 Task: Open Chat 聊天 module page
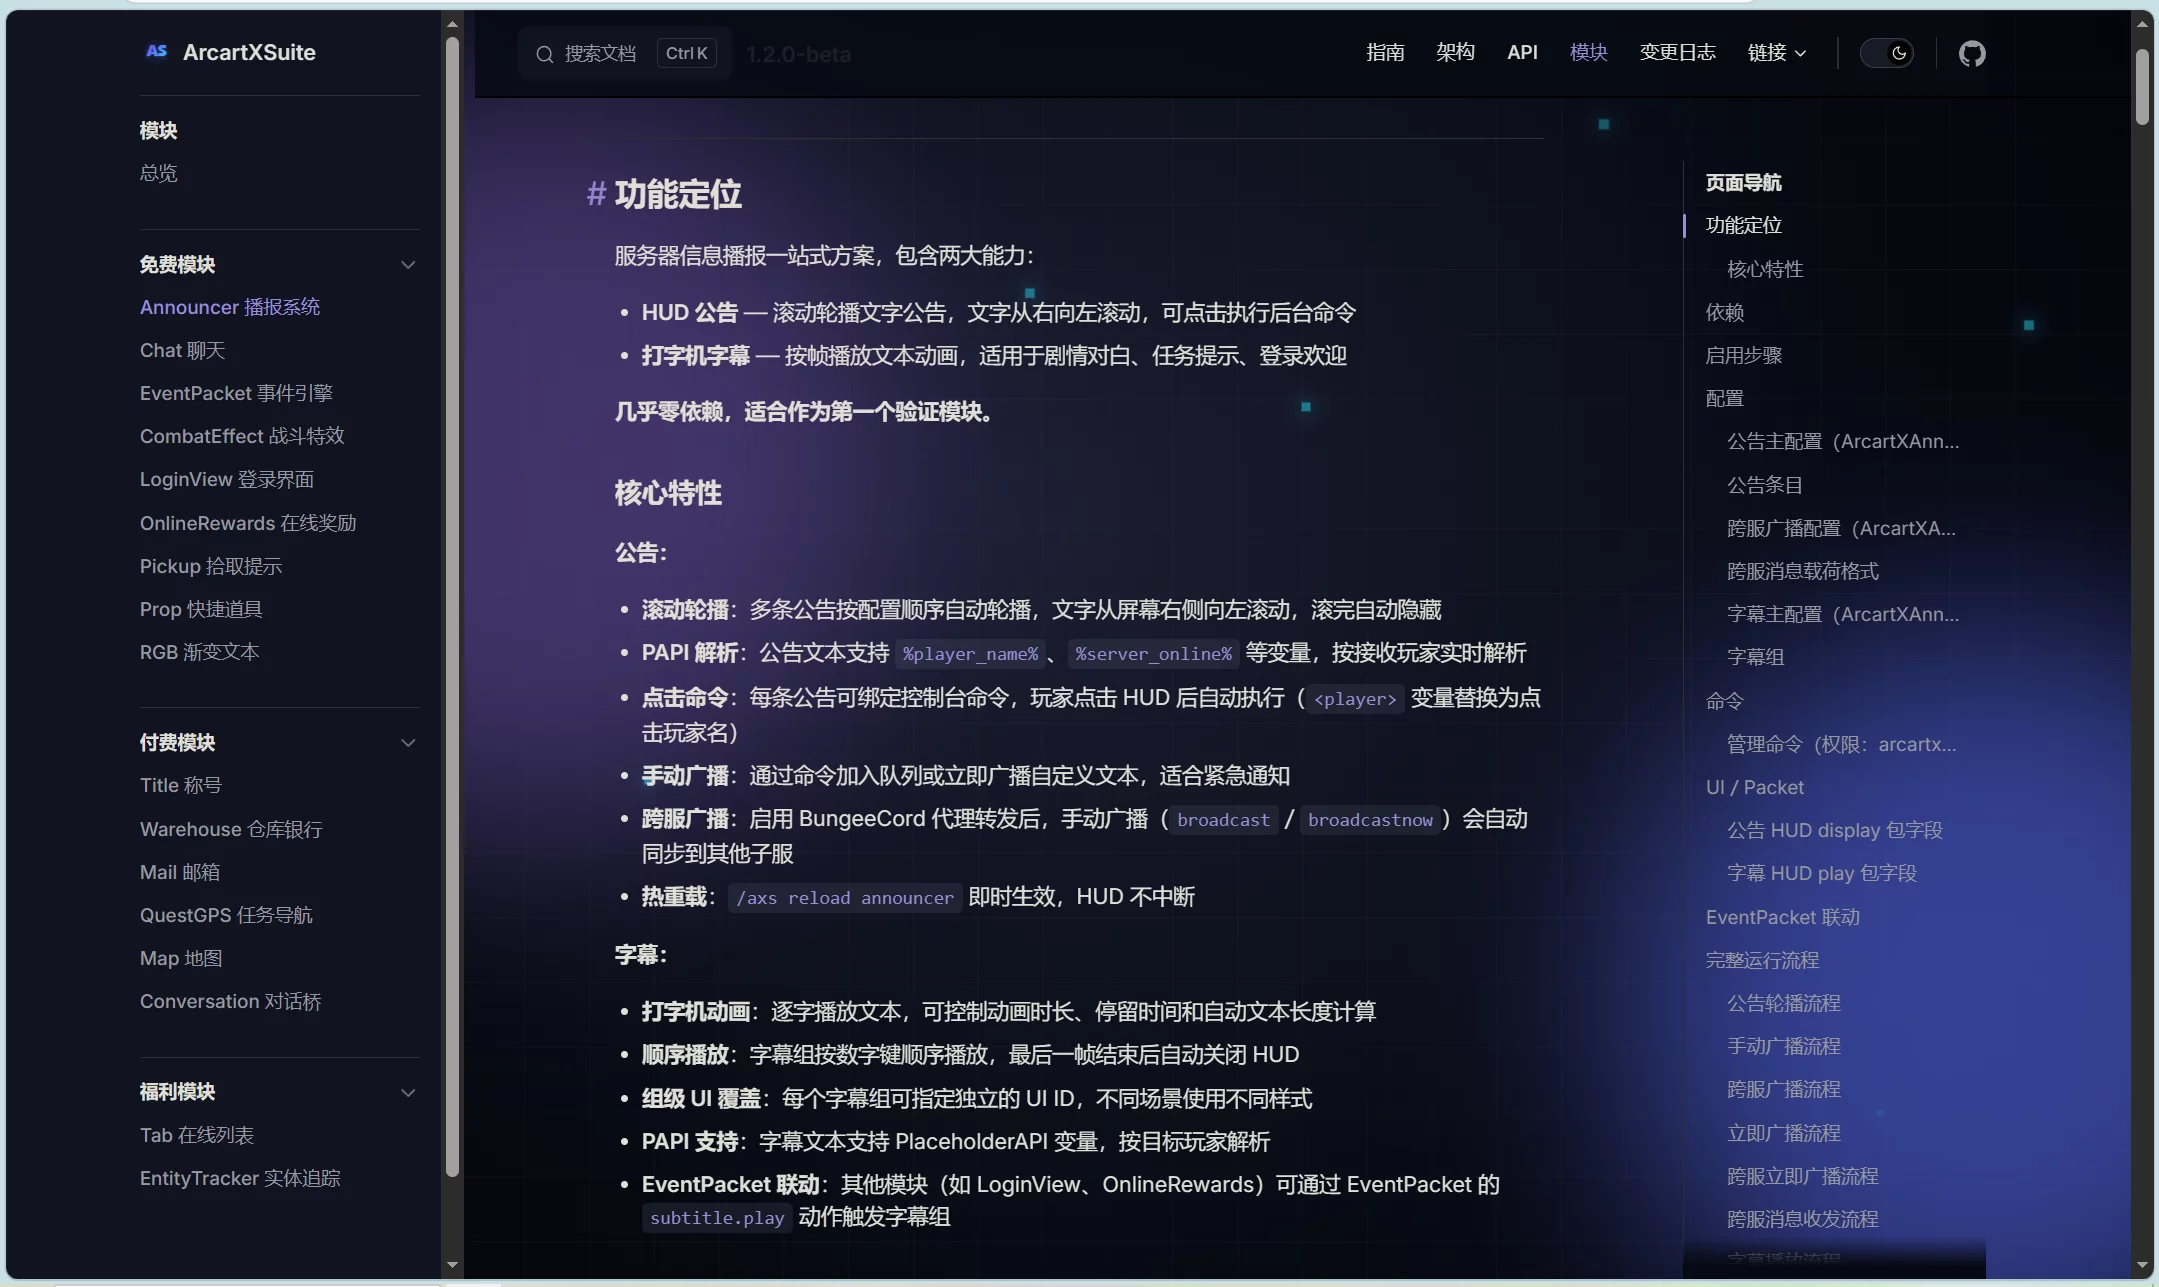point(182,350)
